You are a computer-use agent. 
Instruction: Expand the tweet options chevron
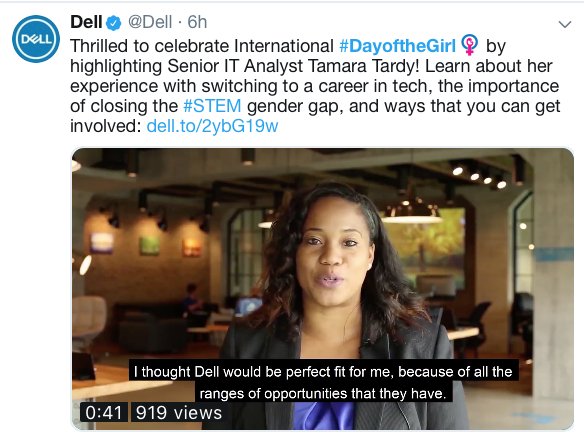565,25
